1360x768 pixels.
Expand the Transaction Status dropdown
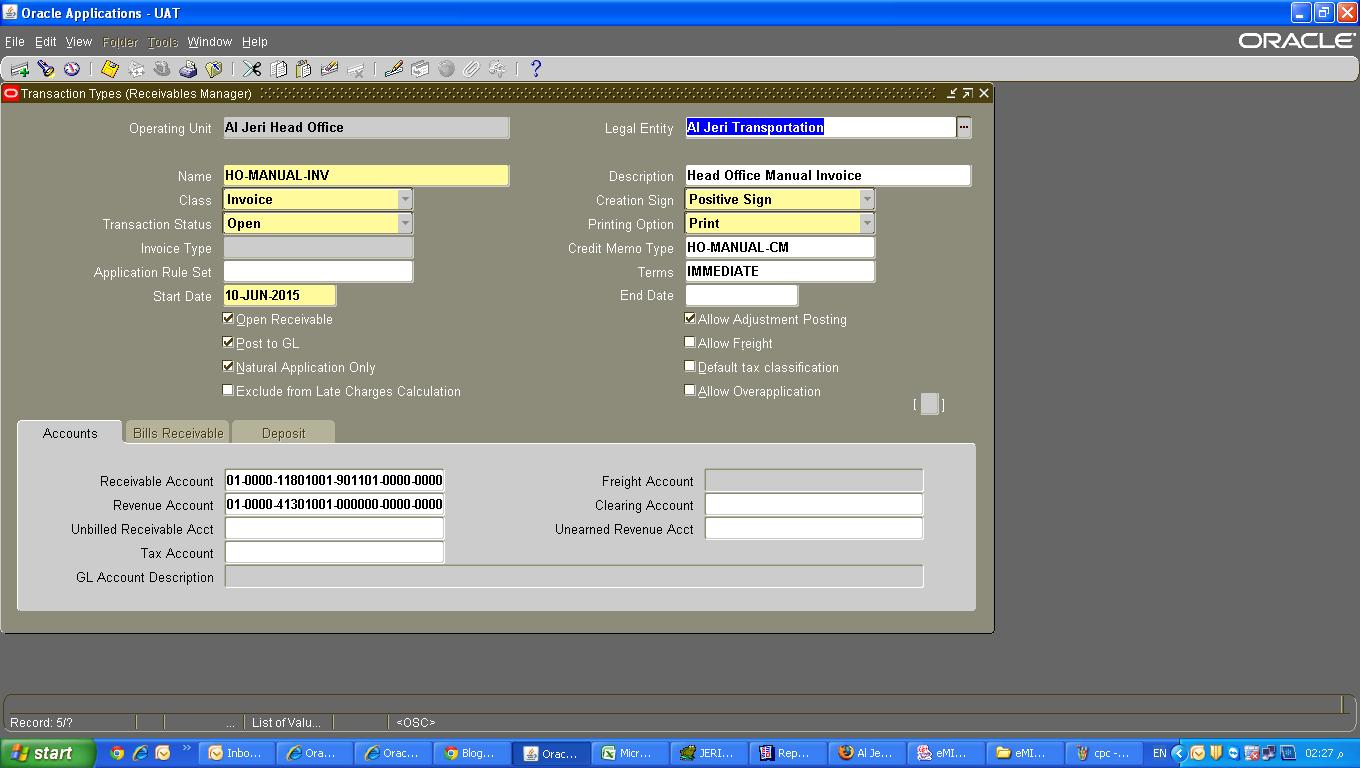pos(404,223)
